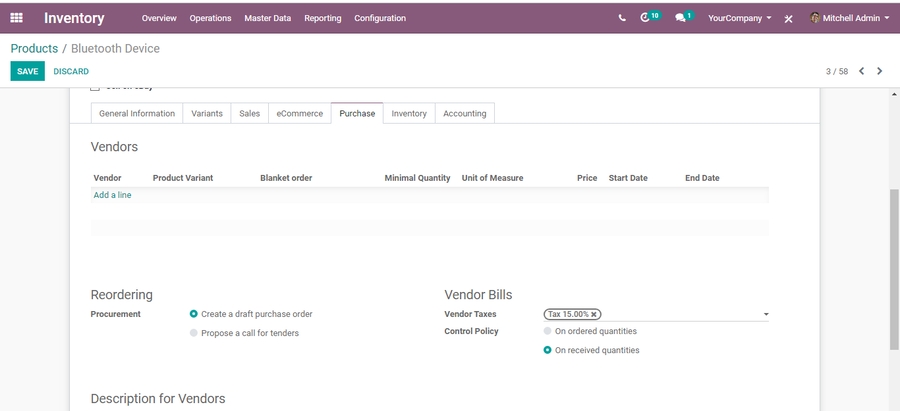Click the debug tools icon
This screenshot has height=411, width=900.
coord(789,19)
